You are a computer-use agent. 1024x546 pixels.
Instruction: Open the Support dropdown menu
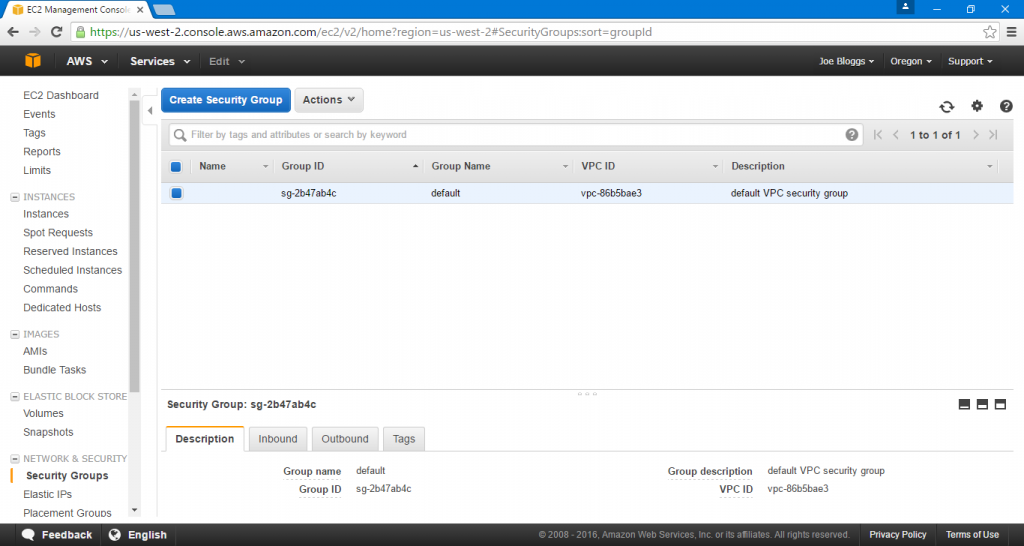[x=970, y=61]
